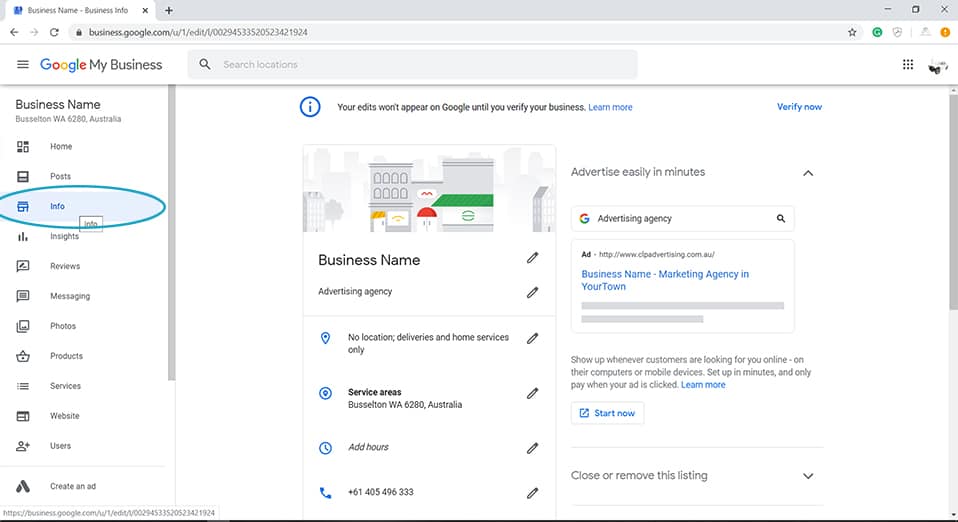Image resolution: width=958 pixels, height=522 pixels.
Task: Click the Messaging icon in the sidebar
Action: pos(23,296)
